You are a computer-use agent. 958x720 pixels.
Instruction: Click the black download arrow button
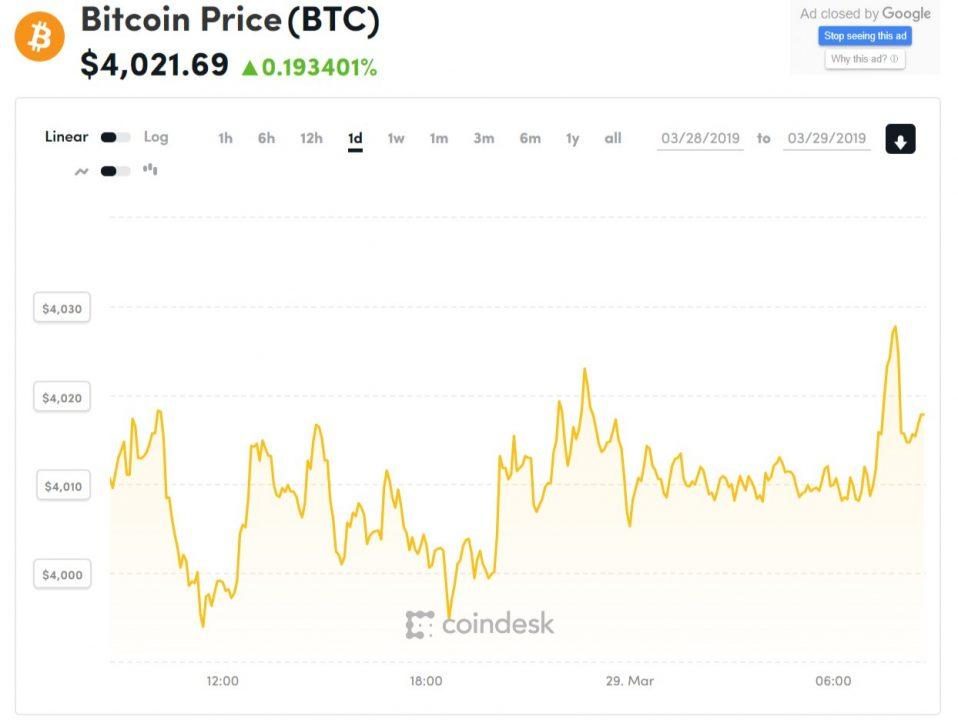(900, 139)
